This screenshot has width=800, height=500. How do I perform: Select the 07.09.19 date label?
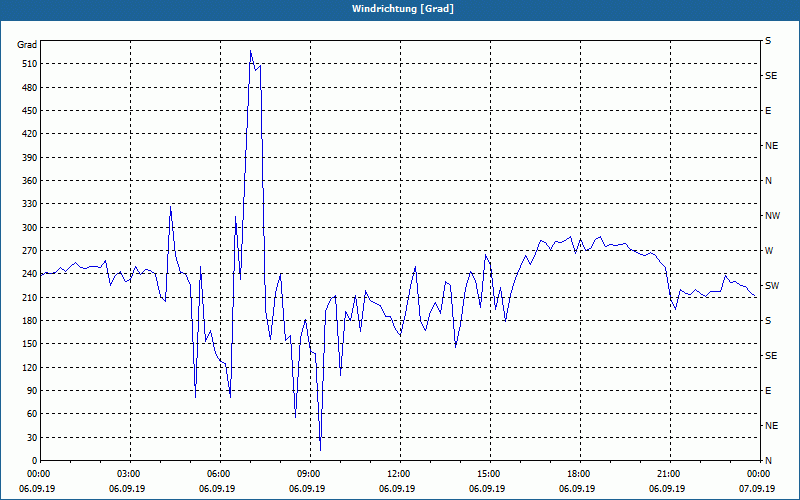click(x=757, y=488)
